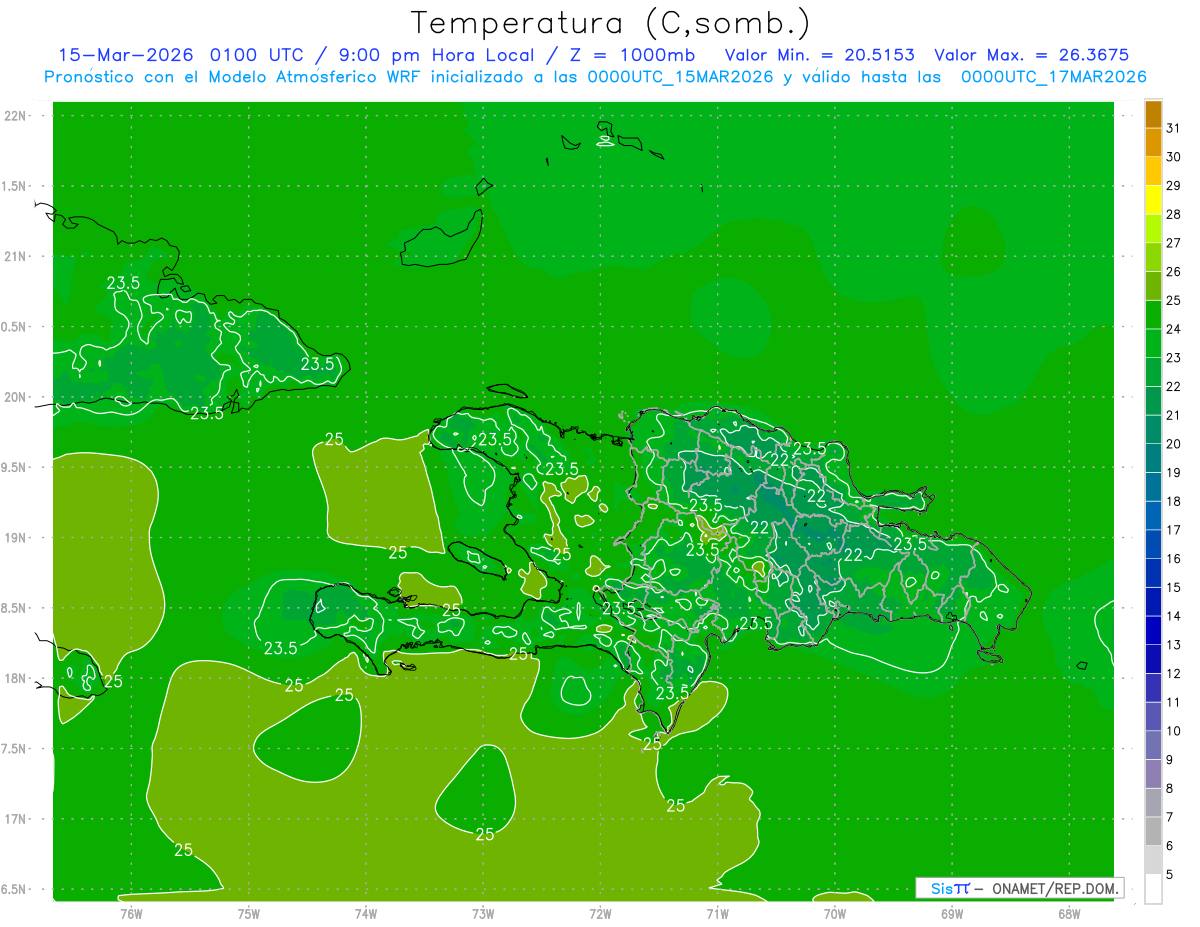Pick the purple swatch between 9 and 10
This screenshot has width=1200, height=927.
pyautogui.click(x=1153, y=745)
